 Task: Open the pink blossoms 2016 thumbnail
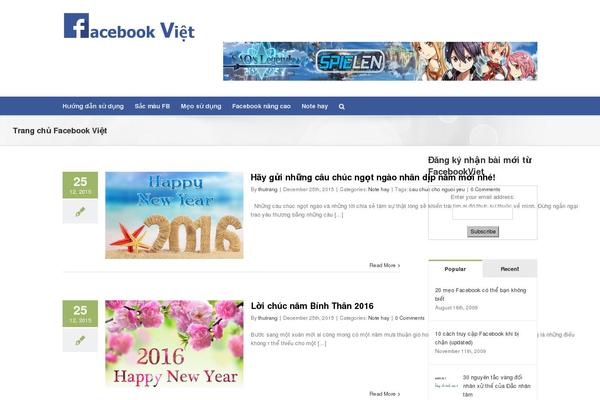coord(174,343)
